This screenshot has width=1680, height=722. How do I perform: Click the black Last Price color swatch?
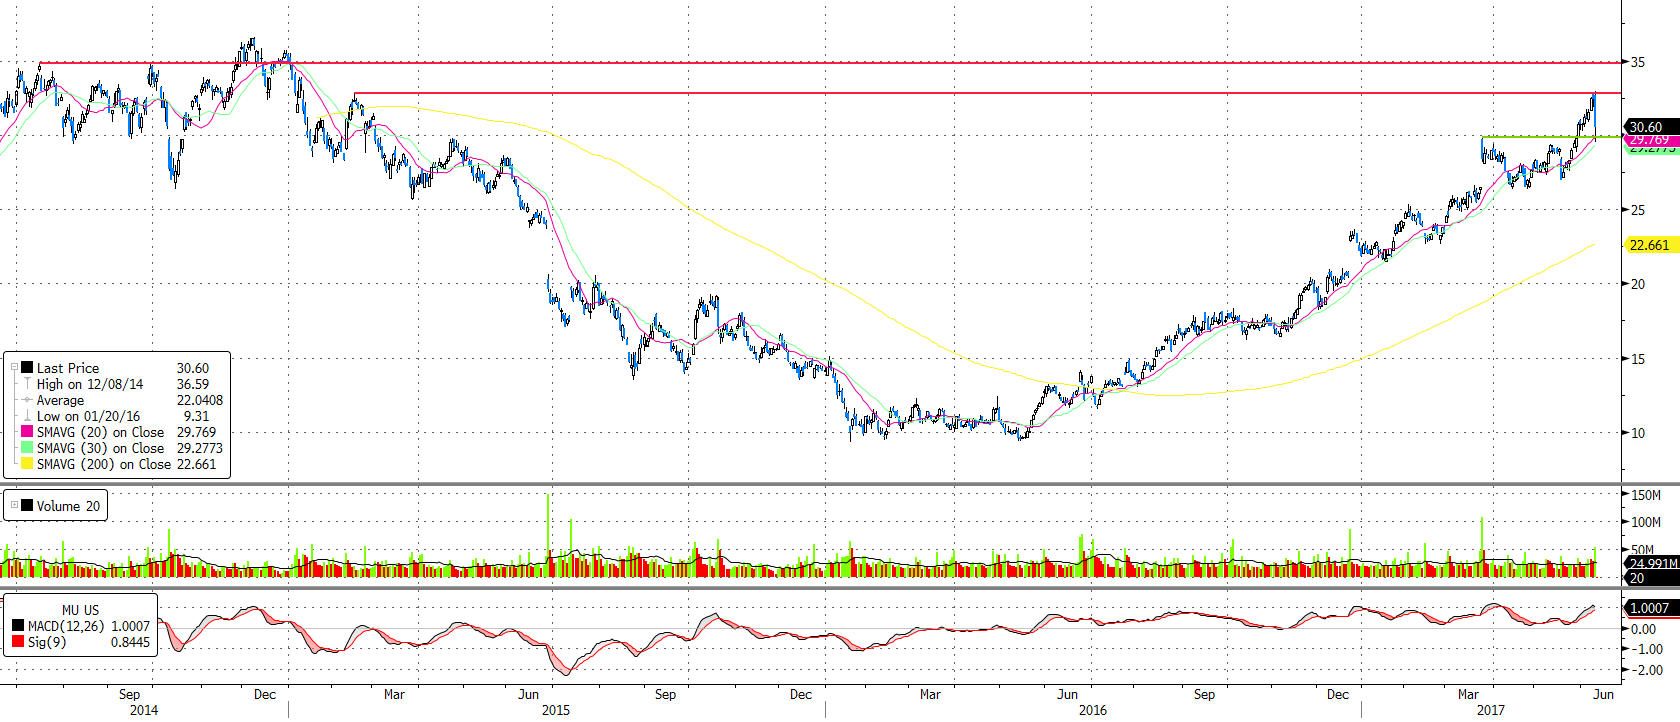(27, 367)
